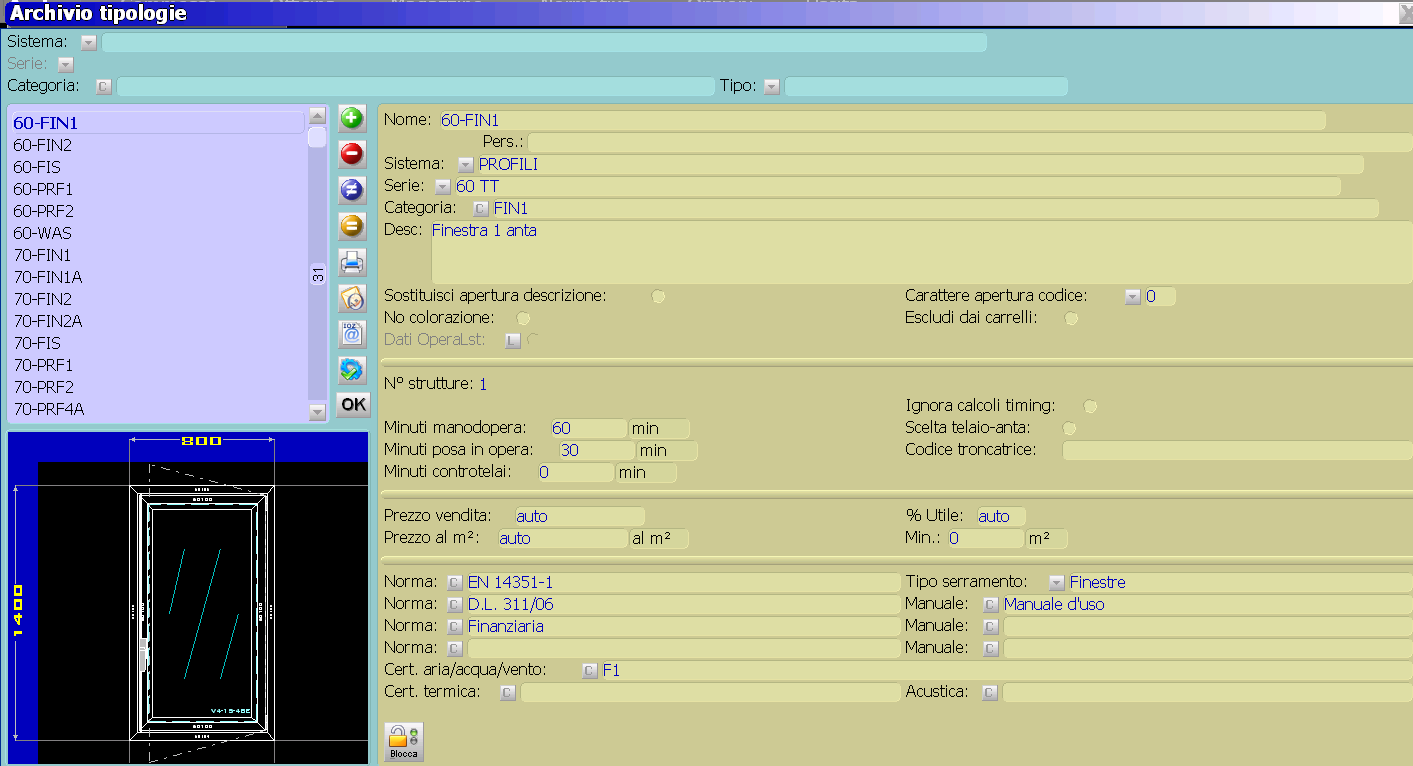The height and width of the screenshot is (766, 1413).
Task: Click the C button beside Cert. aria/acqua/vento
Action: (589, 671)
